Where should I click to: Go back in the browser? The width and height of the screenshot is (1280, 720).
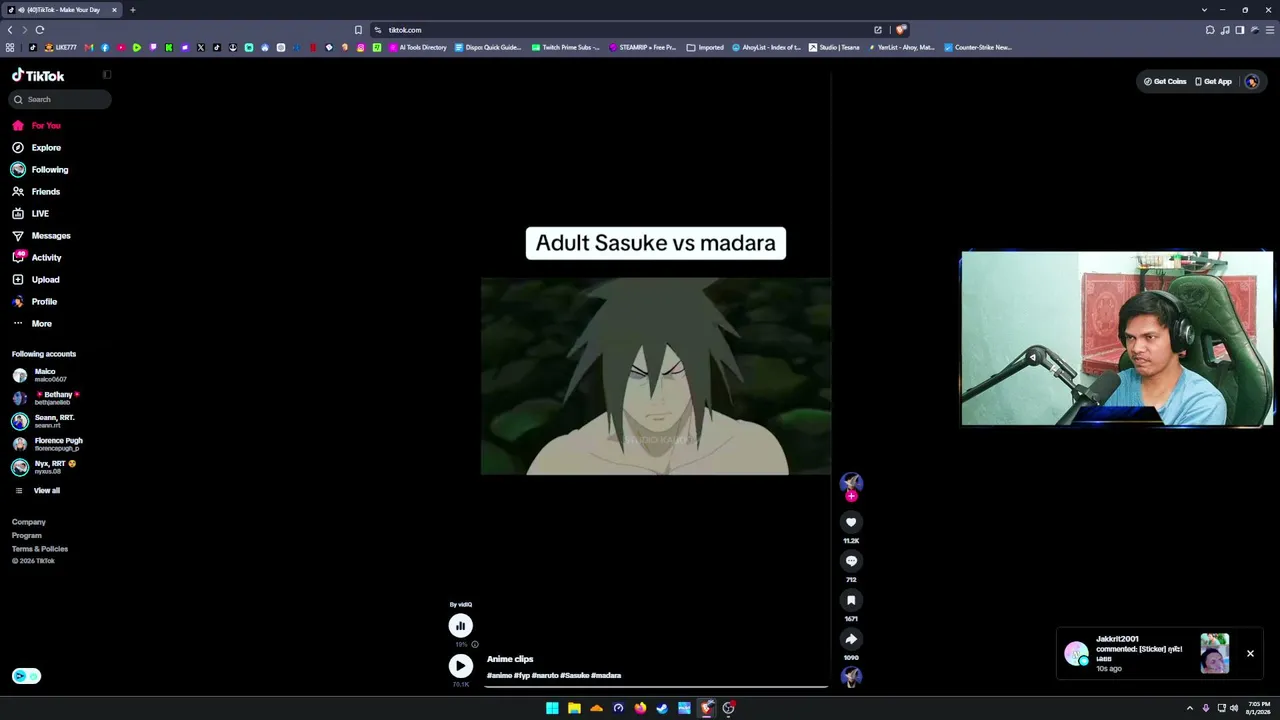(x=10, y=30)
